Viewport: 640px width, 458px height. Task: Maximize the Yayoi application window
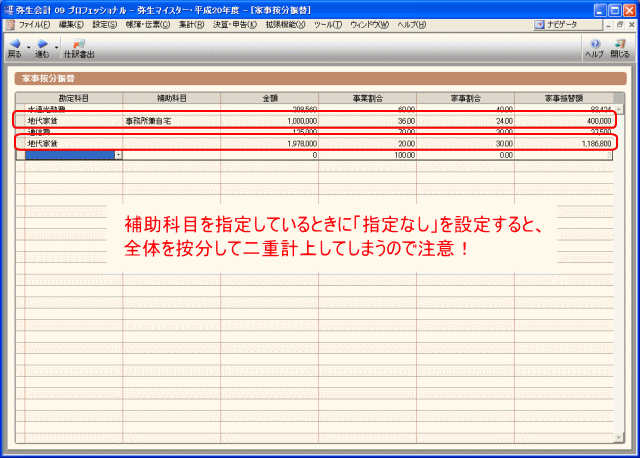coord(615,10)
